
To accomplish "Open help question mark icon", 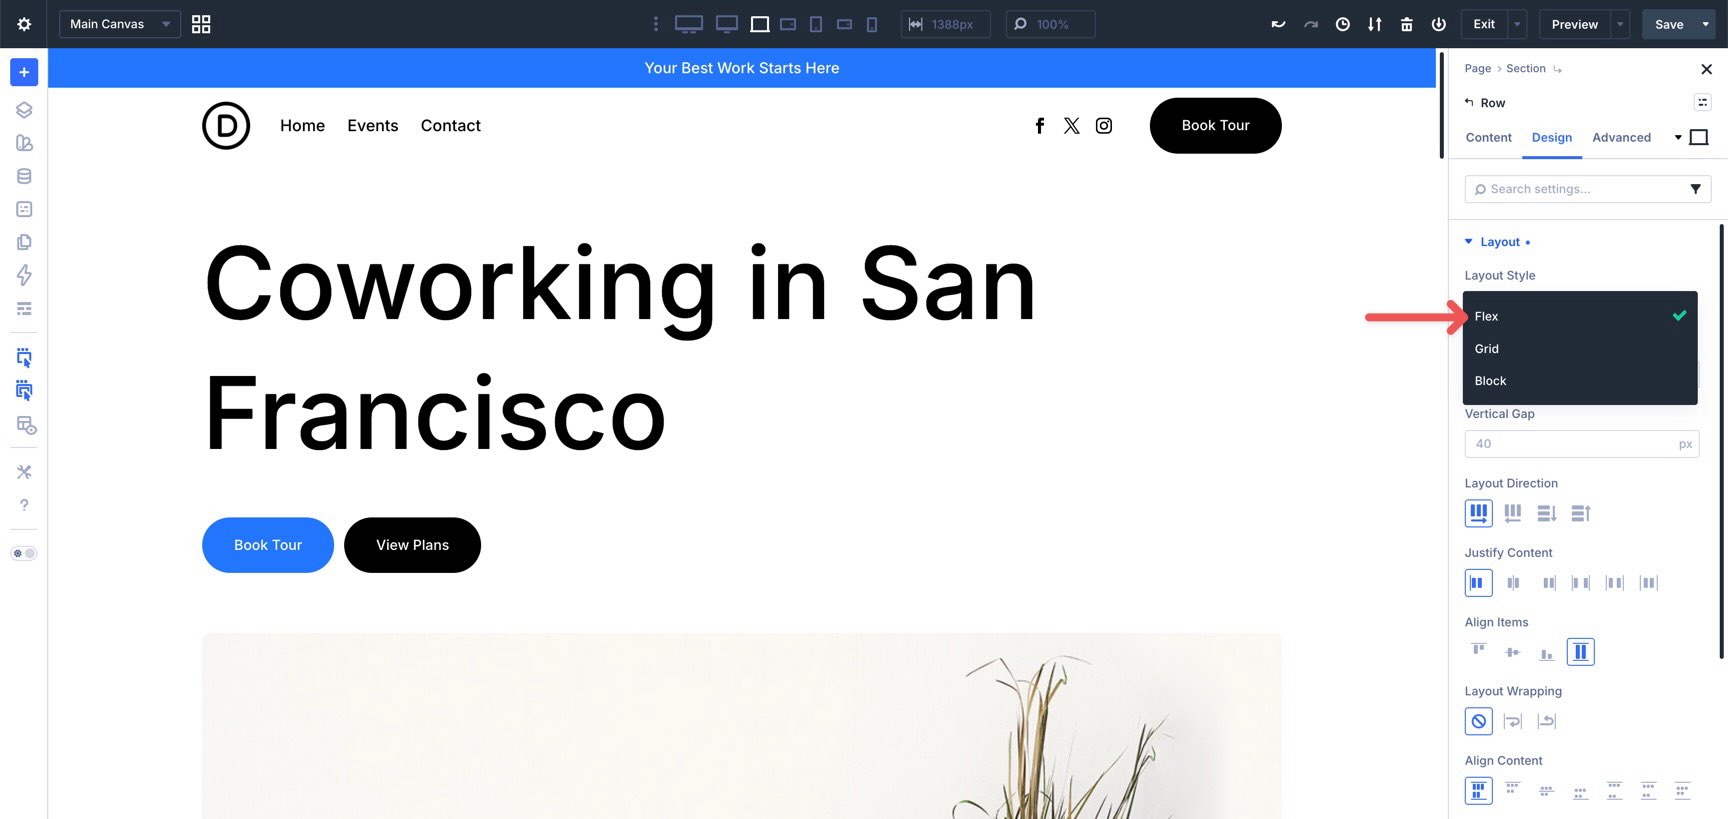I will click(x=24, y=505).
